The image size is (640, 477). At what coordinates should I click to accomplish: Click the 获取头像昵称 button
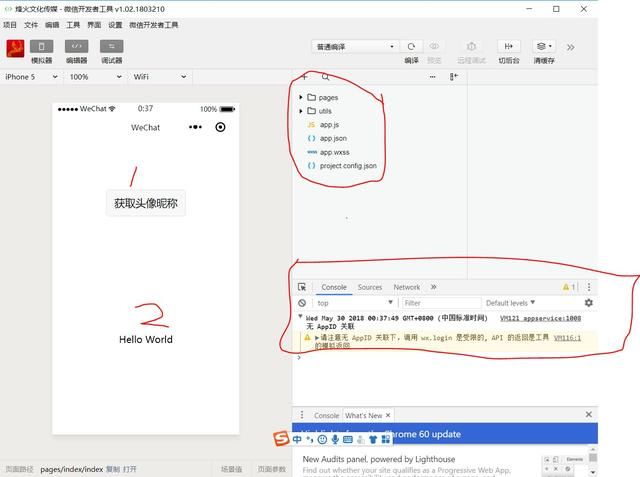(146, 203)
